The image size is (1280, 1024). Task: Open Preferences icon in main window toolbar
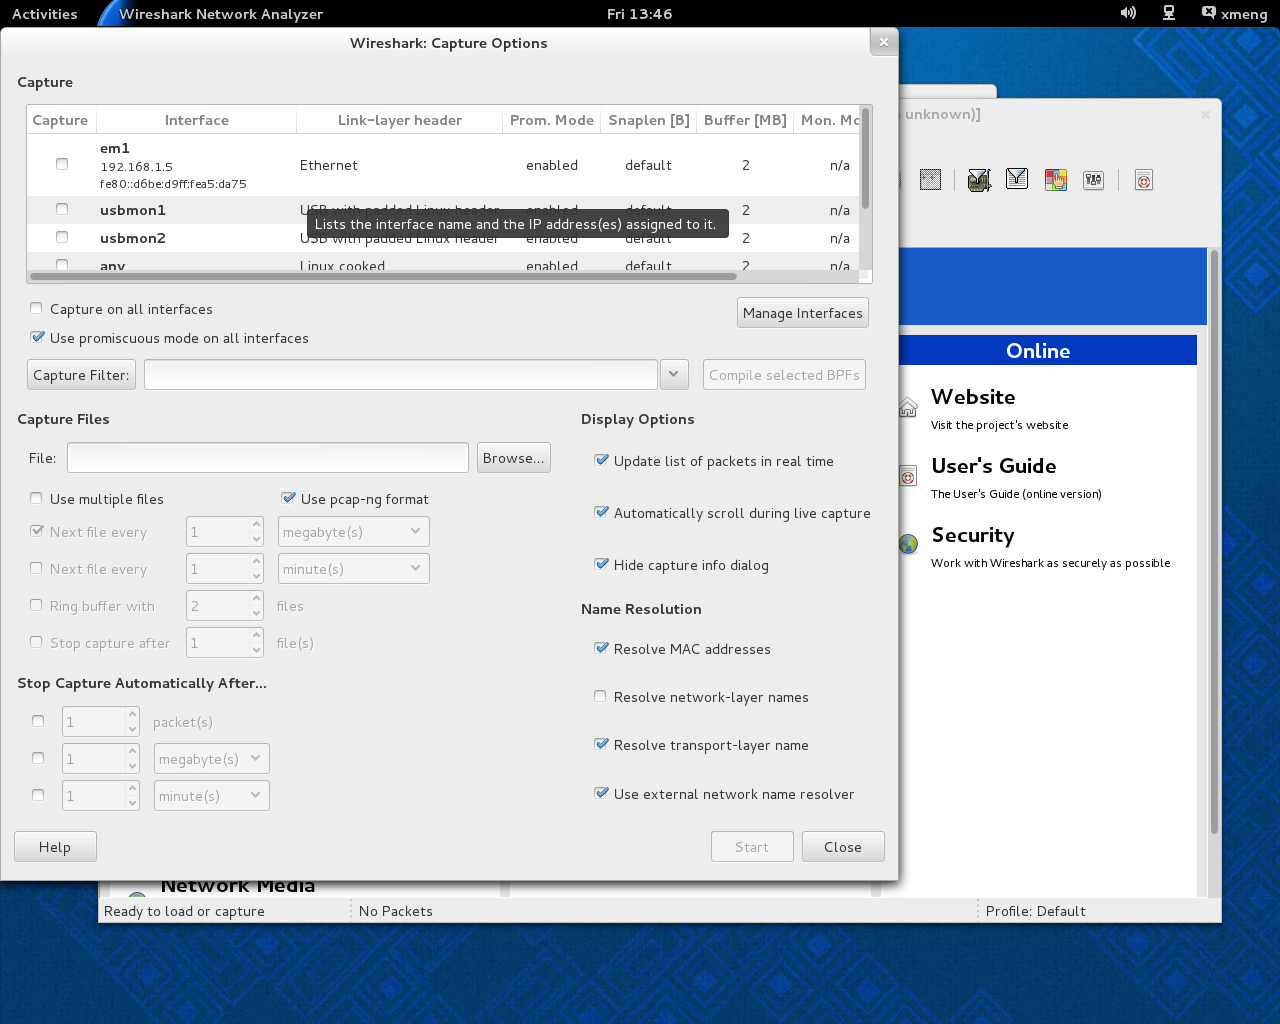point(1094,180)
